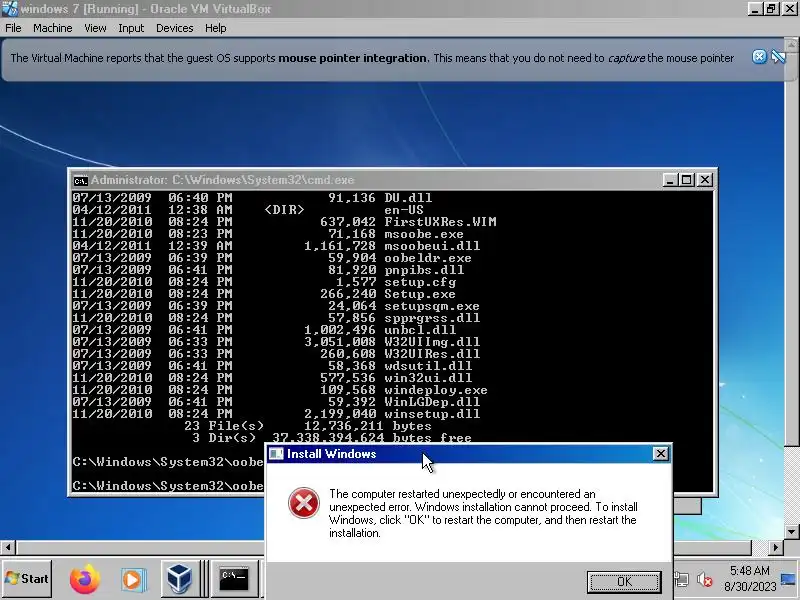Click the Setup.exe listing line
The width and height of the screenshot is (800, 600).
pyautogui.click(x=264, y=294)
